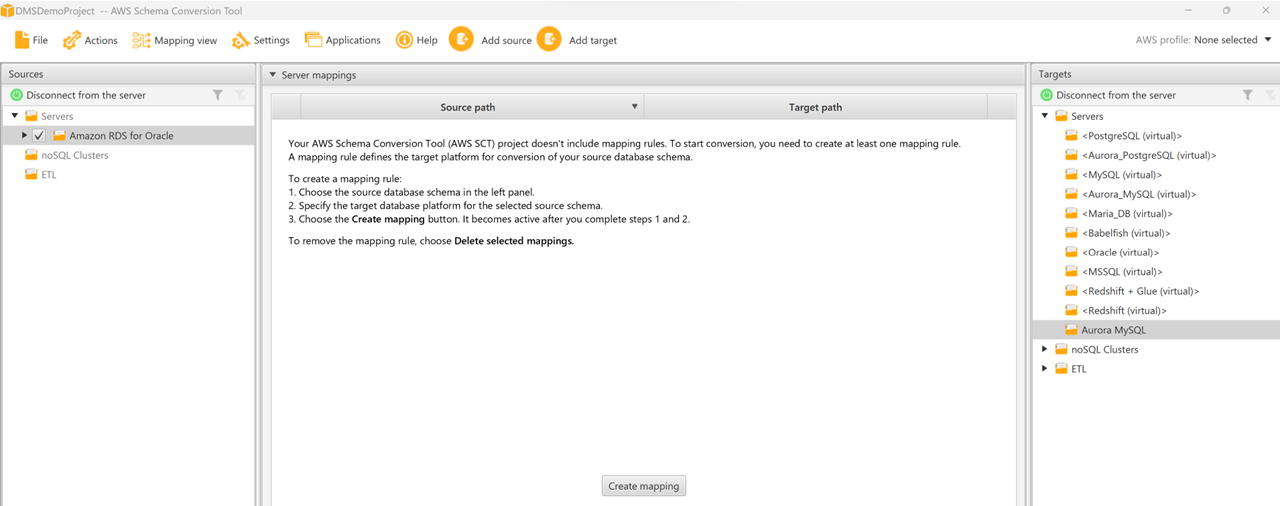Click the green disconnect icon in Sources
This screenshot has width=1280, height=506.
pos(16,95)
